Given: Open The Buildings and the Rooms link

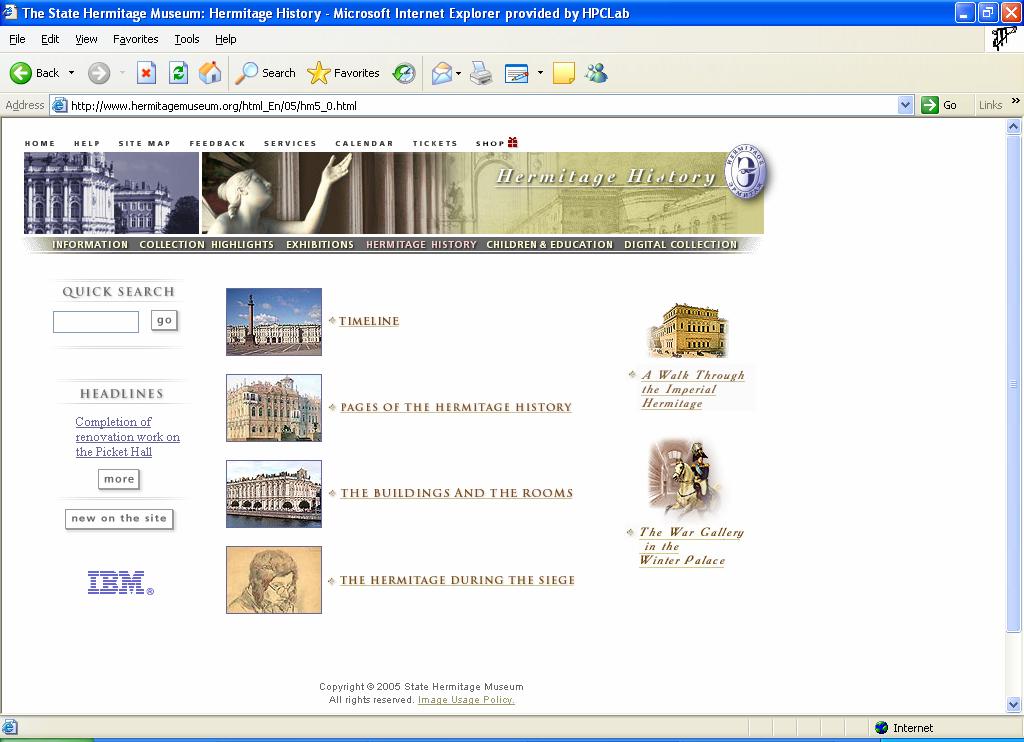Looking at the screenshot, I should 456,493.
